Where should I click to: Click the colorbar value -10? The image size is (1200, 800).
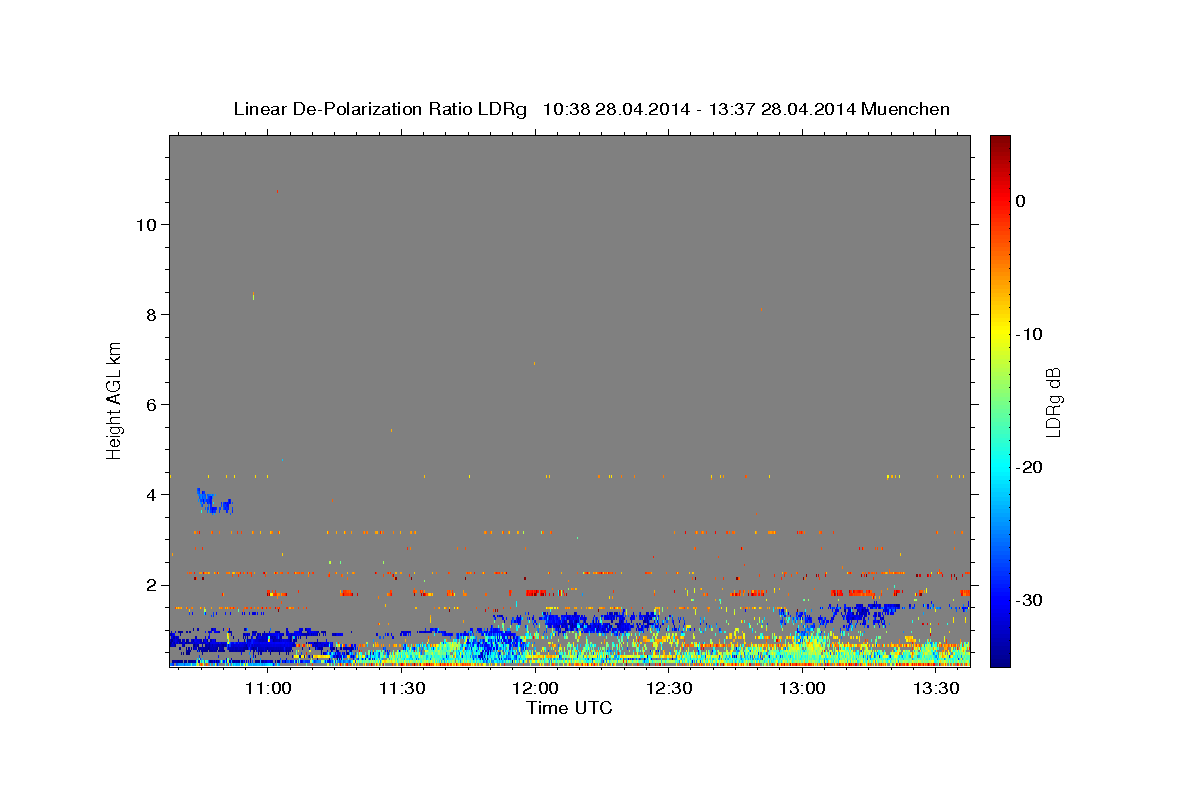[1030, 334]
